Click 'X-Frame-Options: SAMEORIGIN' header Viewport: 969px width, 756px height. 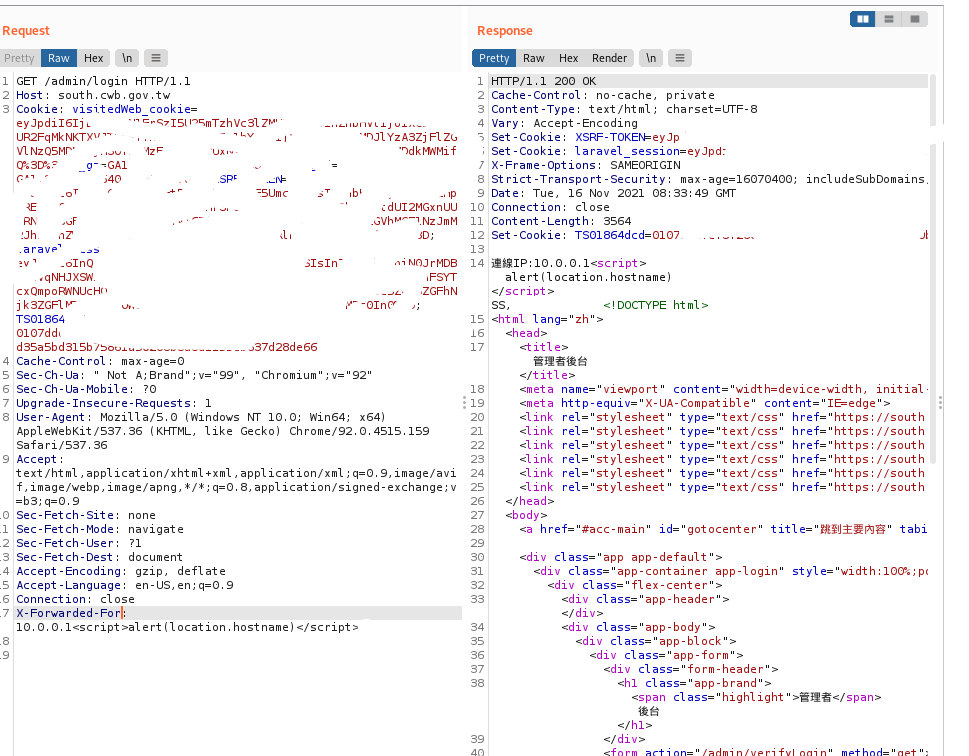tap(586, 166)
